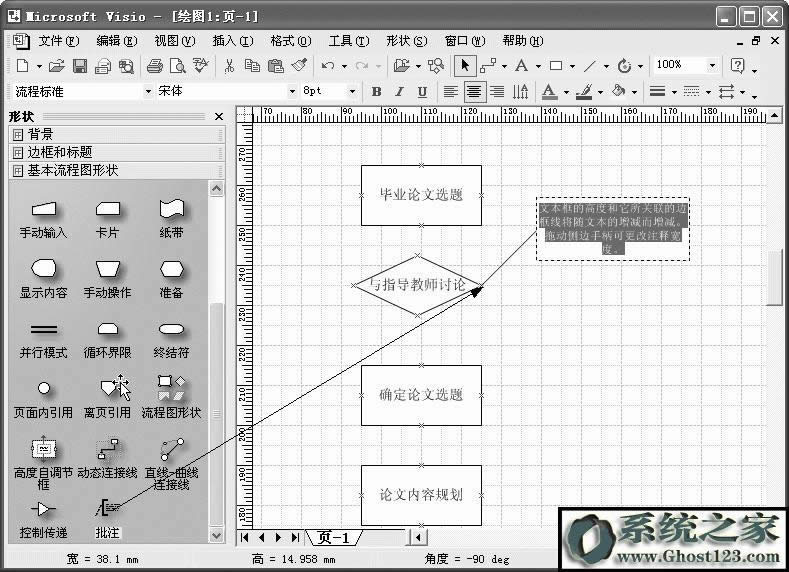Viewport: 789px width, 572px height.
Task: Click the New document icon
Action: [23, 65]
